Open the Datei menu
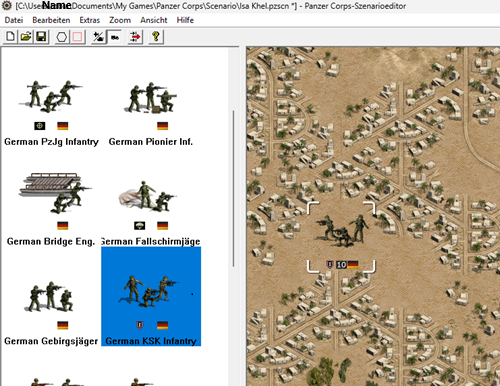Viewport: 500px width, 386px height. (14, 20)
